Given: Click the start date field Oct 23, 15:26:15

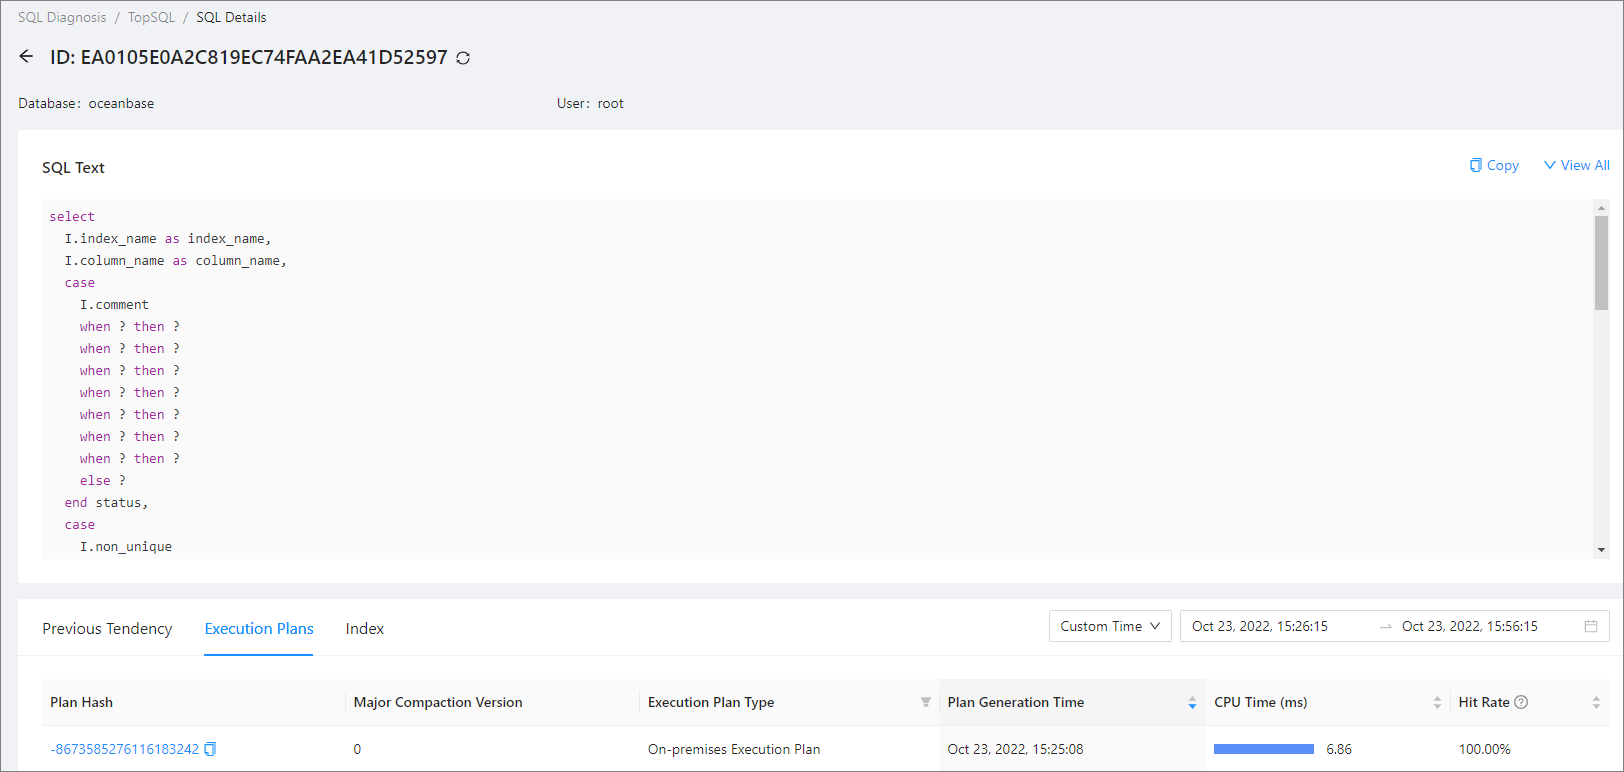Looking at the screenshot, I should coord(1260,626).
